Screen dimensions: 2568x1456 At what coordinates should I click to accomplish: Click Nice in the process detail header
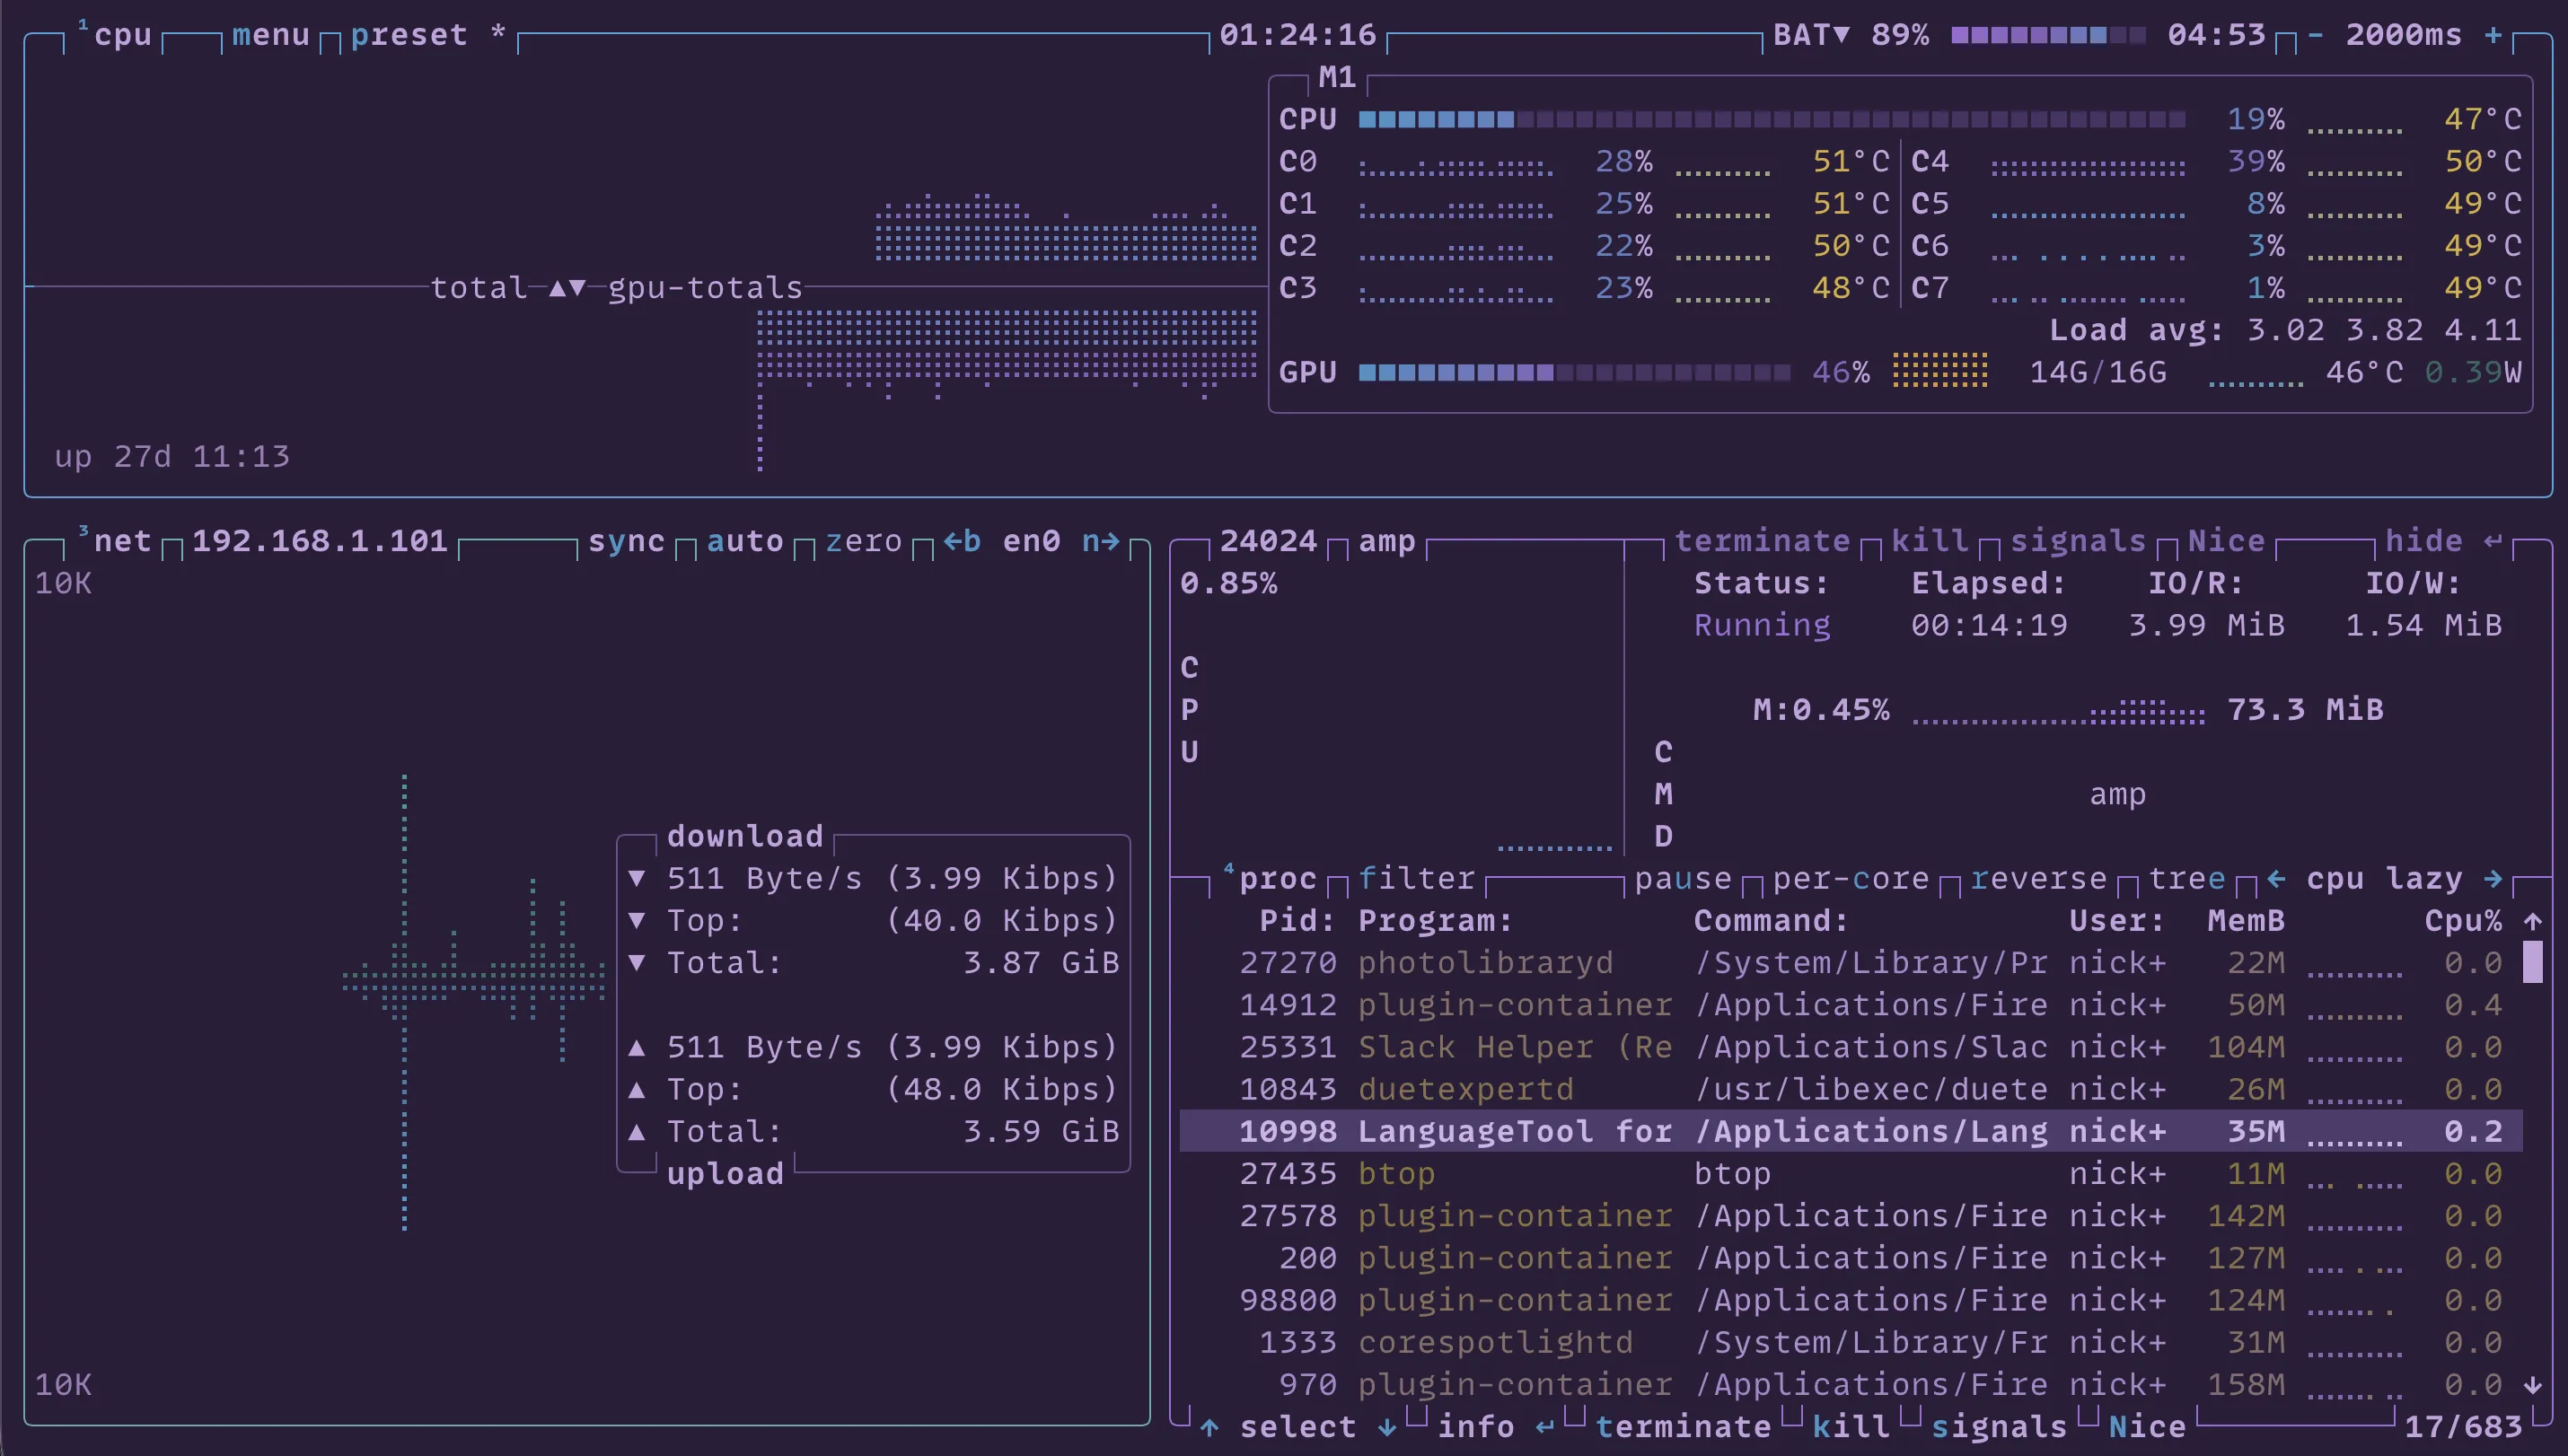2226,541
